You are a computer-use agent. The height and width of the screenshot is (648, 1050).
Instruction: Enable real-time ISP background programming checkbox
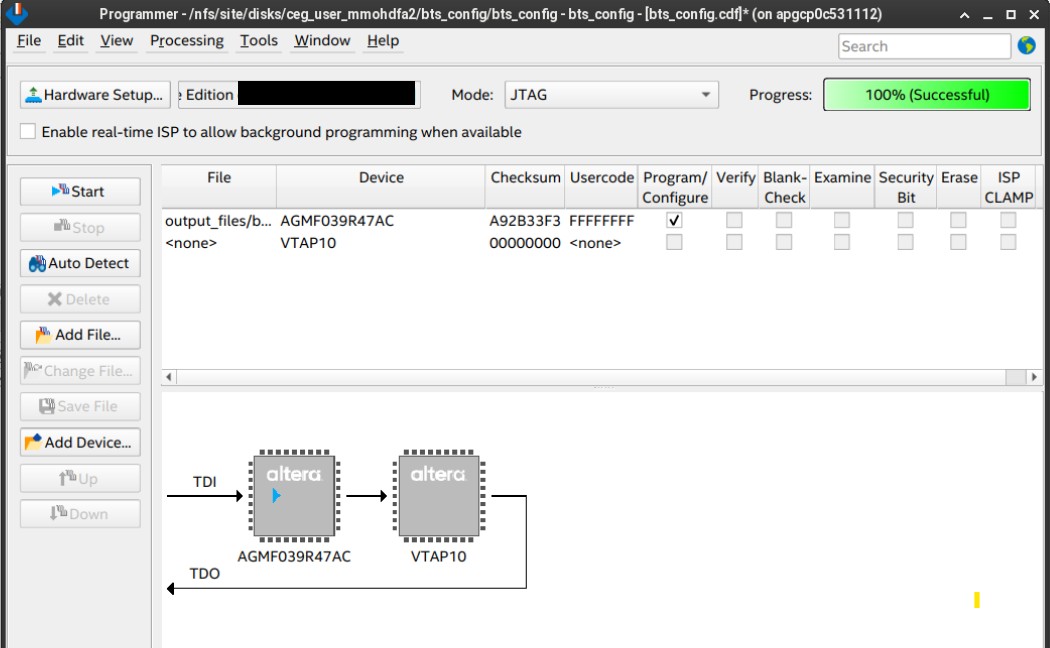point(28,132)
